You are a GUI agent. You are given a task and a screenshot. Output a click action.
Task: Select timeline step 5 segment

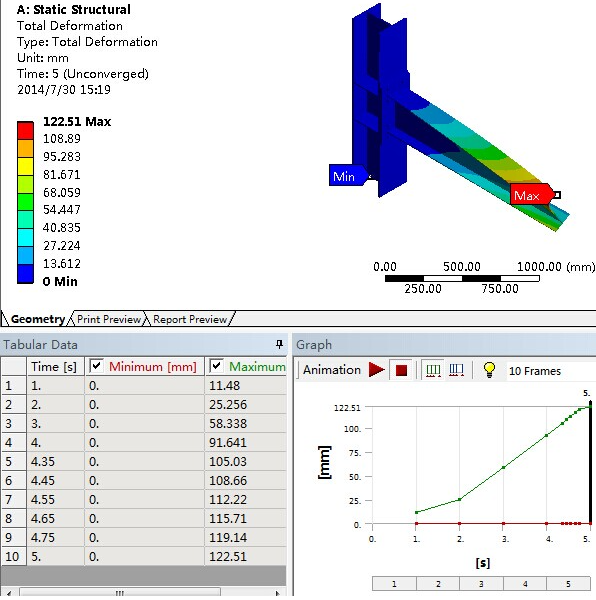[568, 584]
